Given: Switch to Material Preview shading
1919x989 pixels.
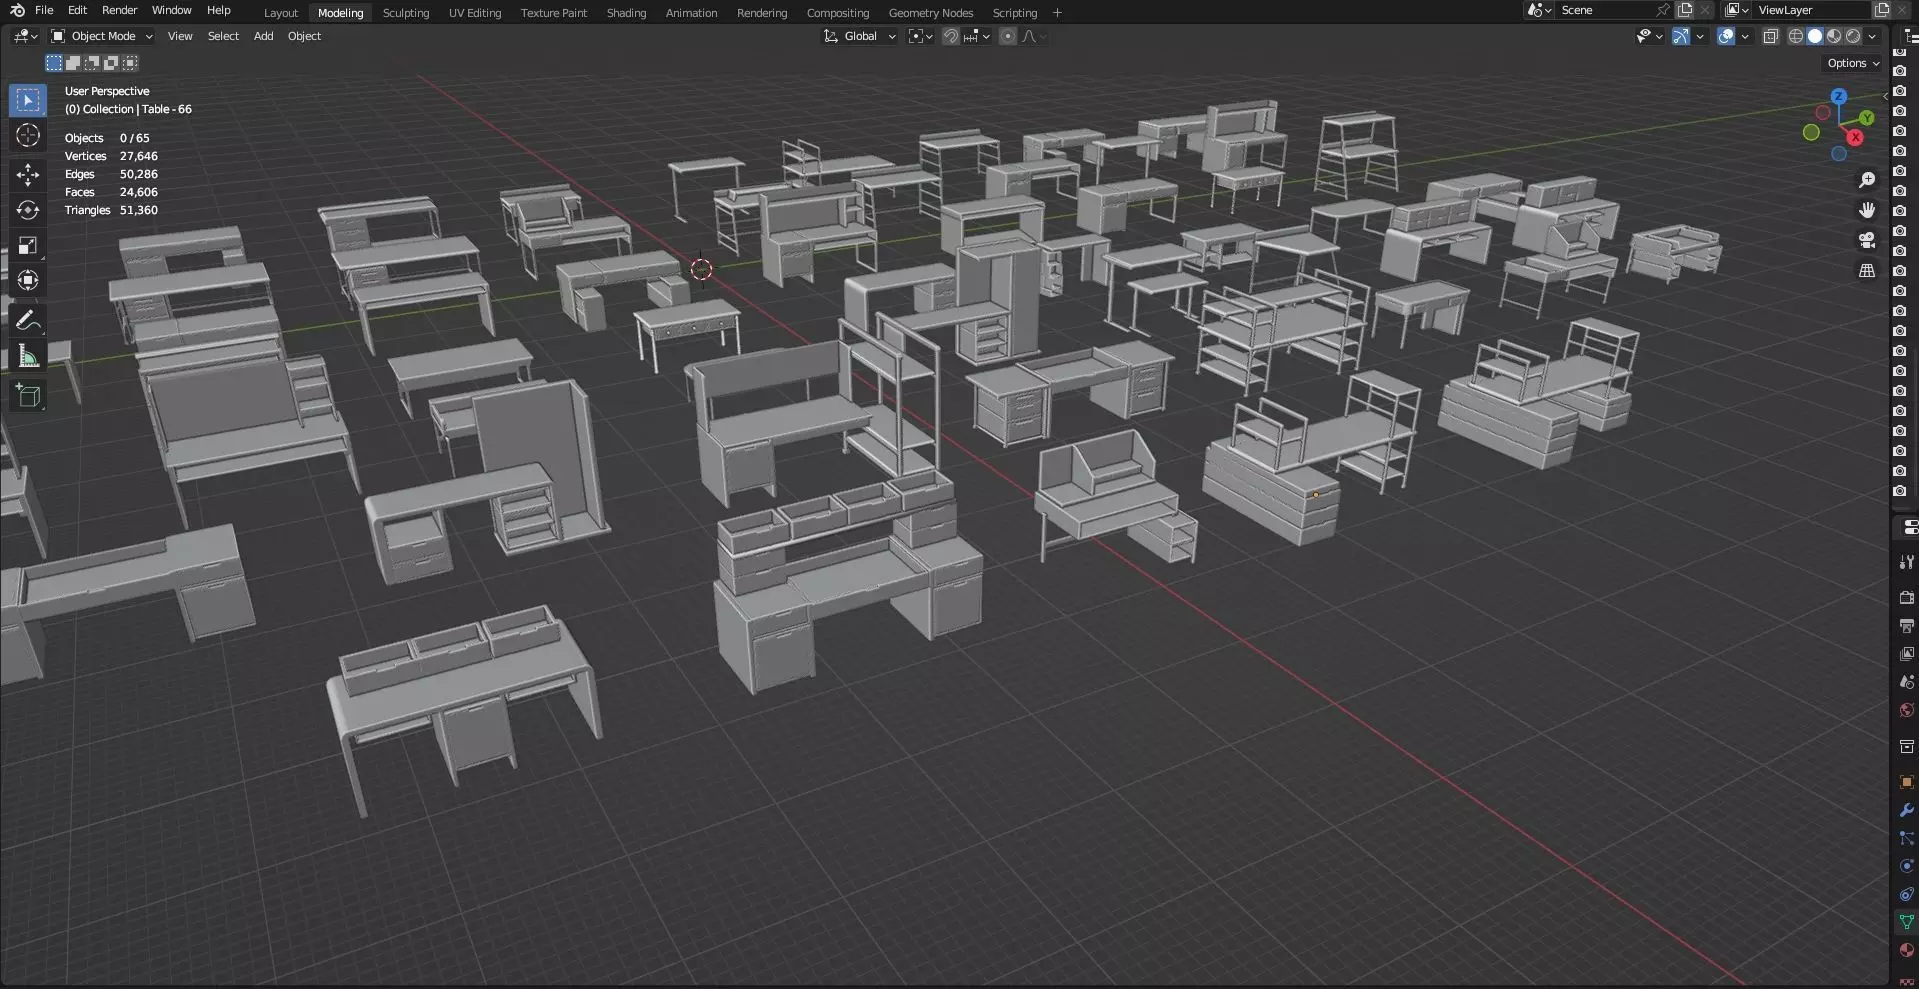Looking at the screenshot, I should click(1834, 36).
